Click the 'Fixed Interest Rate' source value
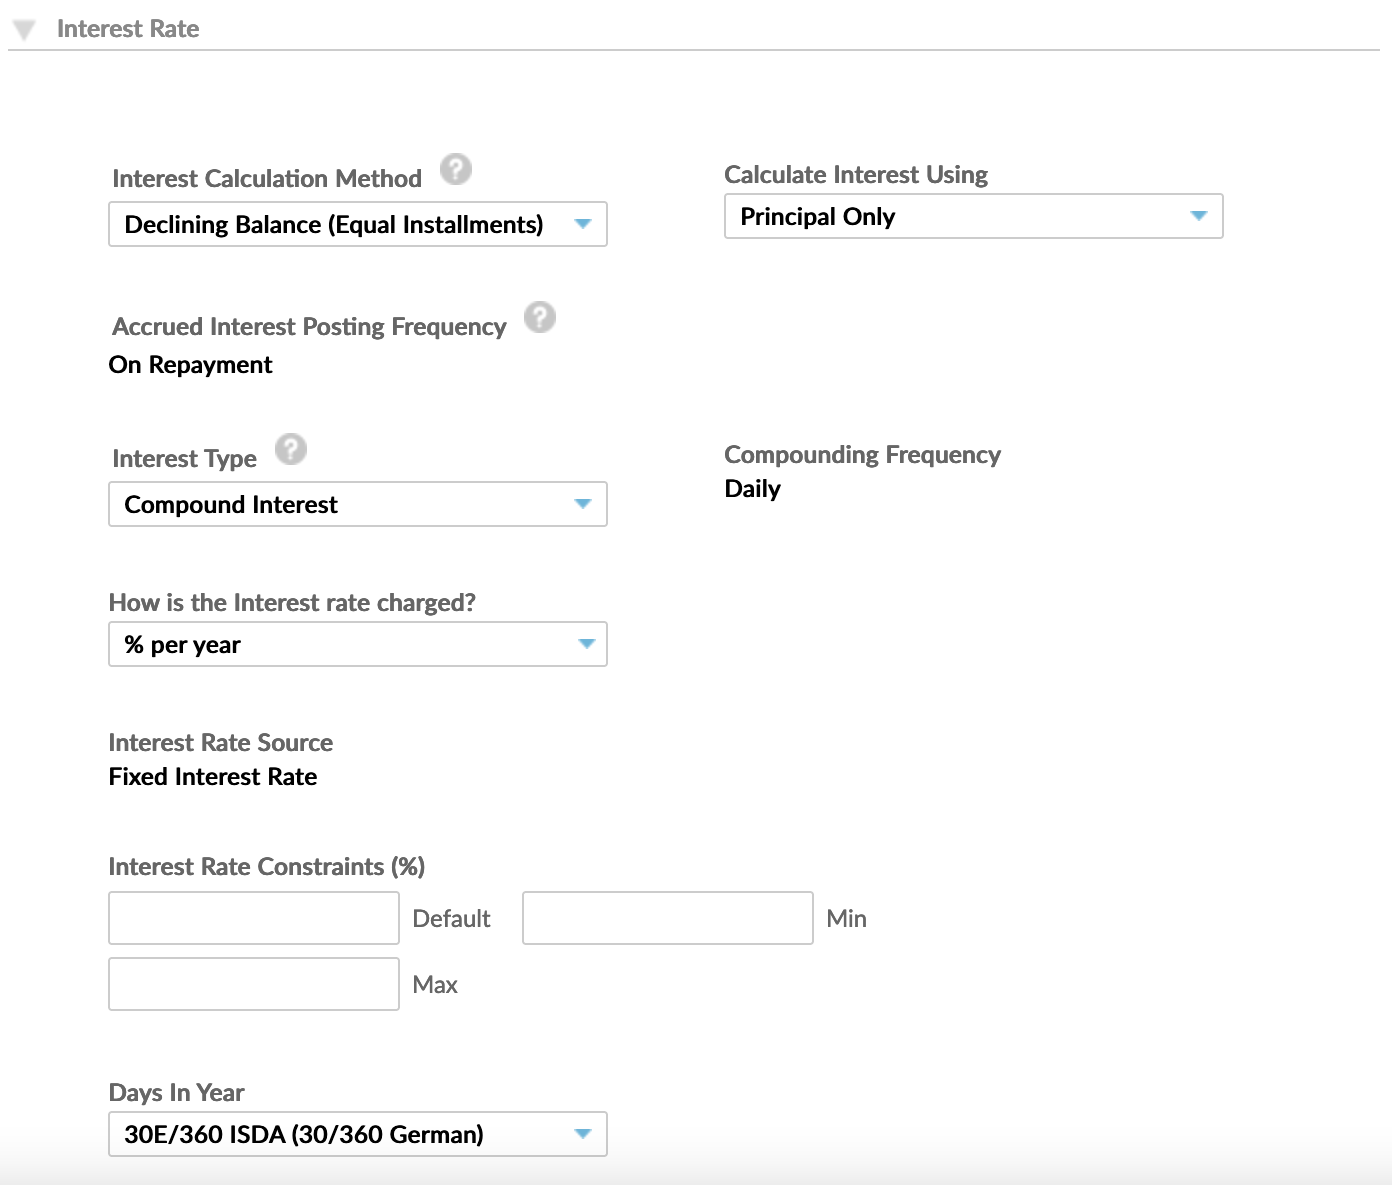Image resolution: width=1392 pixels, height=1185 pixels. coord(213,777)
